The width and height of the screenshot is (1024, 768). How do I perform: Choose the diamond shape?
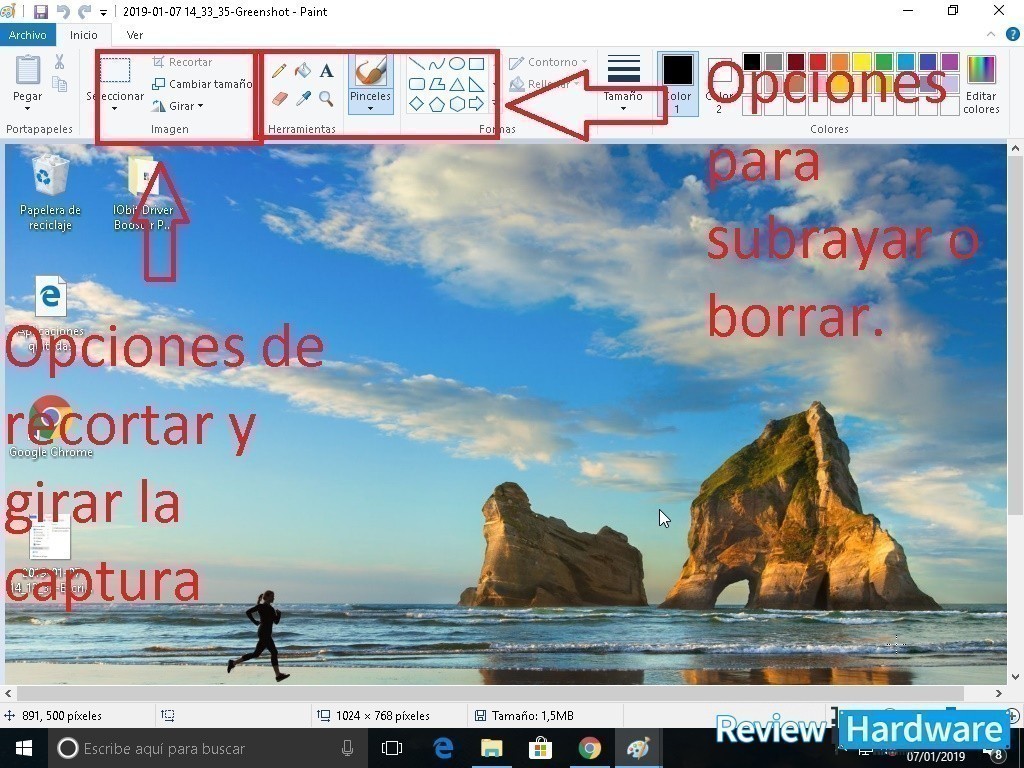tap(417, 104)
